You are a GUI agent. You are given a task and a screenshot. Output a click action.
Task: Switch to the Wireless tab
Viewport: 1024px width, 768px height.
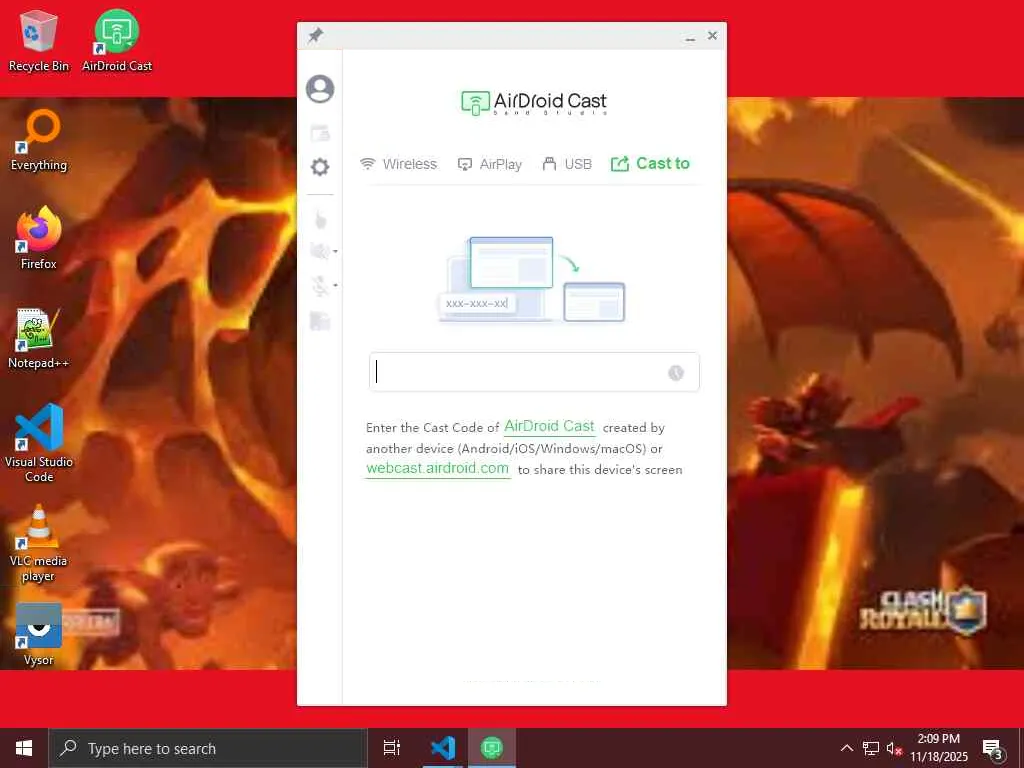(398, 164)
